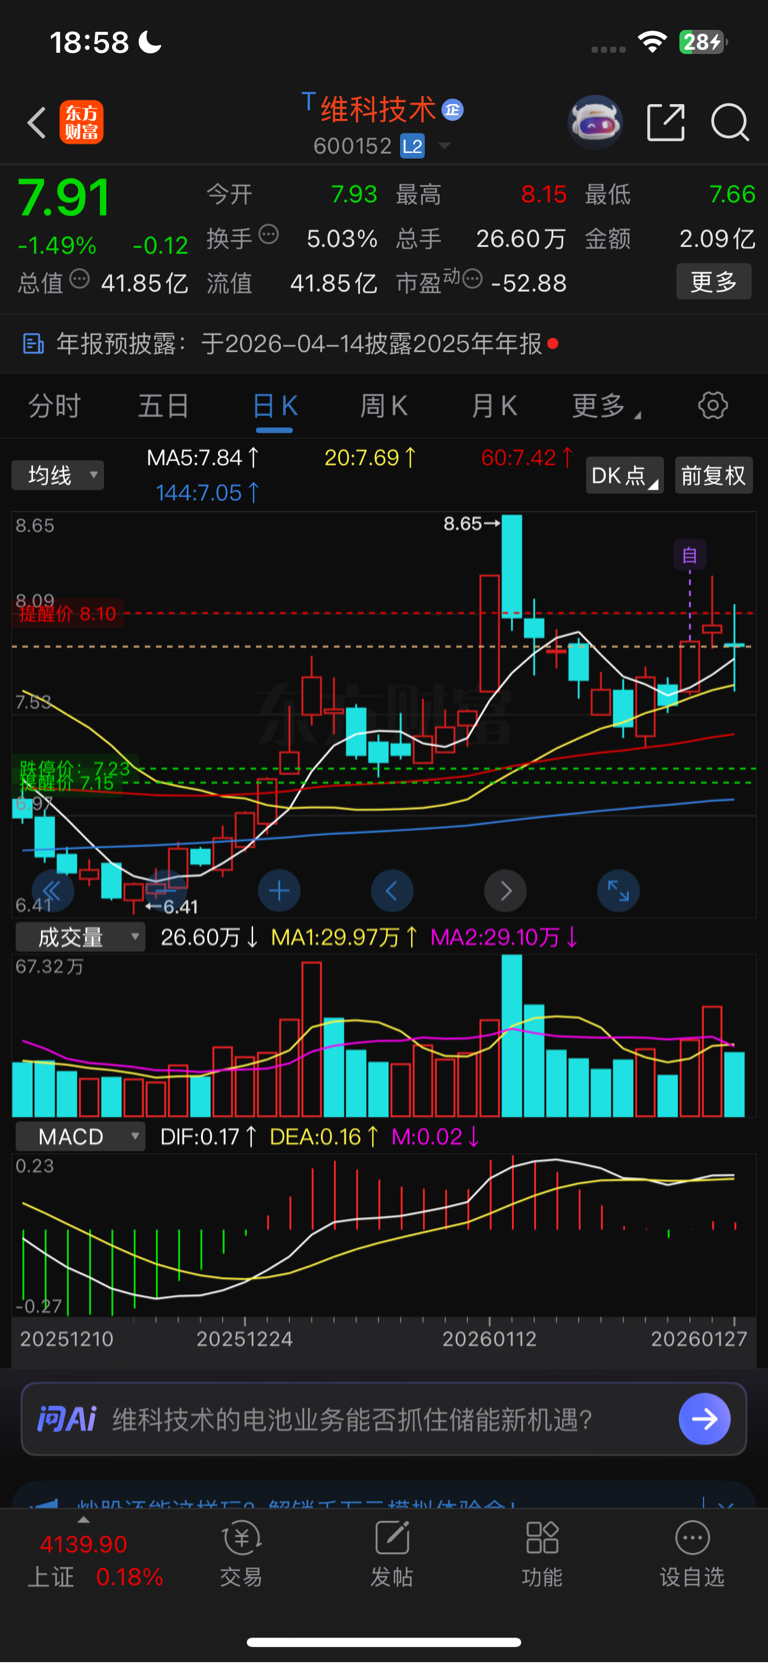Screen dimensions: 768x1663
Task: Tap the 自 marker on the chart
Action: click(689, 555)
